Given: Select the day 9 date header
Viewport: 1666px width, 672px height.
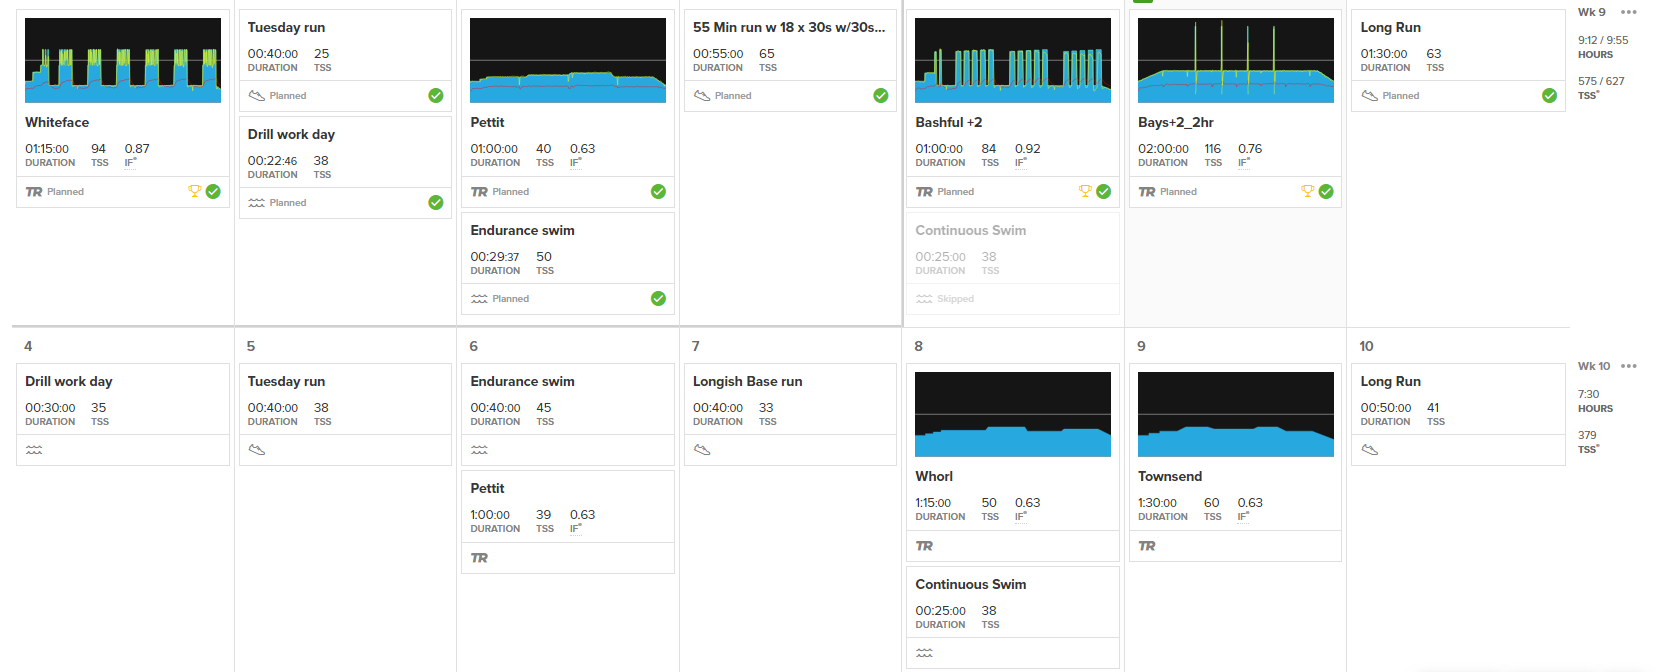Looking at the screenshot, I should (1141, 346).
